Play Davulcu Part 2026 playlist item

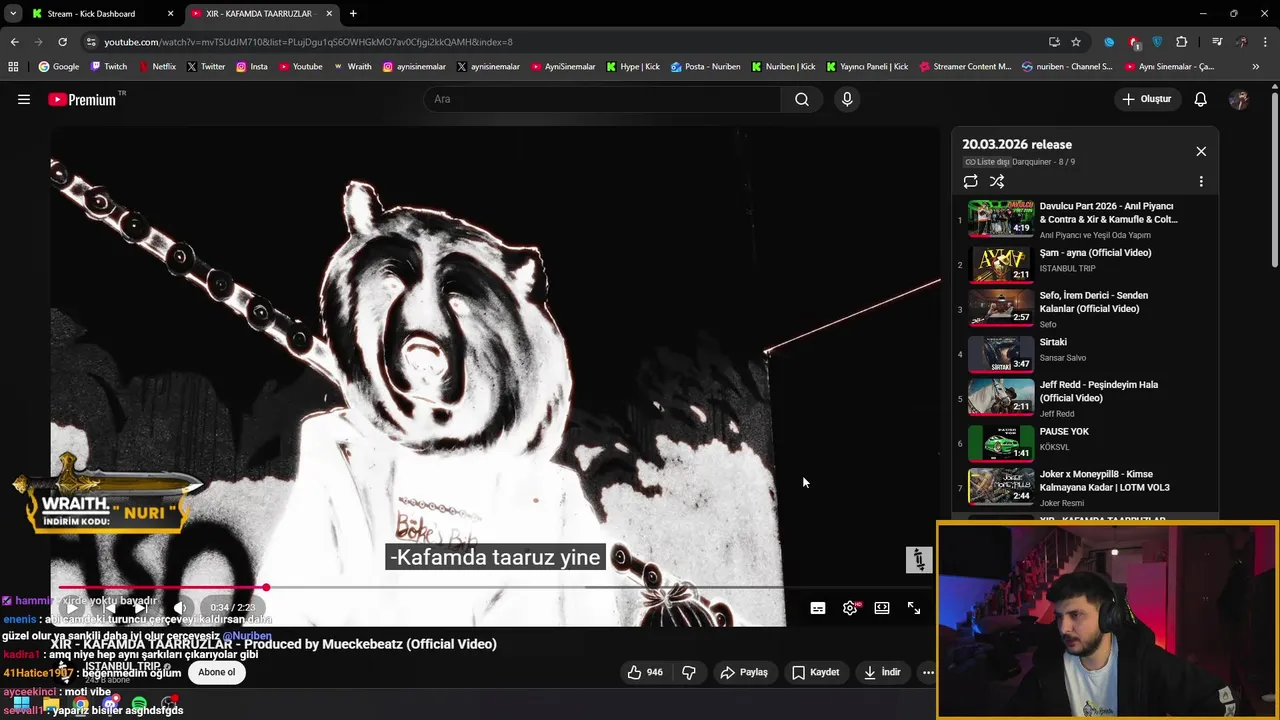pos(1084,220)
